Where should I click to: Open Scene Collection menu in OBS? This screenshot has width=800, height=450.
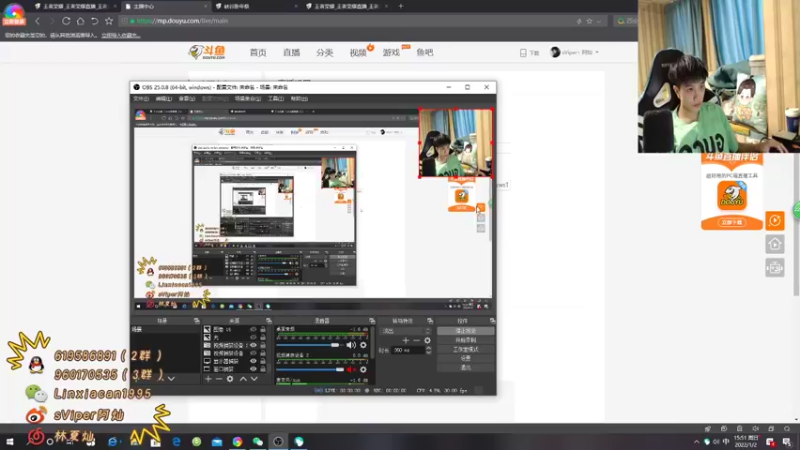(x=248, y=98)
